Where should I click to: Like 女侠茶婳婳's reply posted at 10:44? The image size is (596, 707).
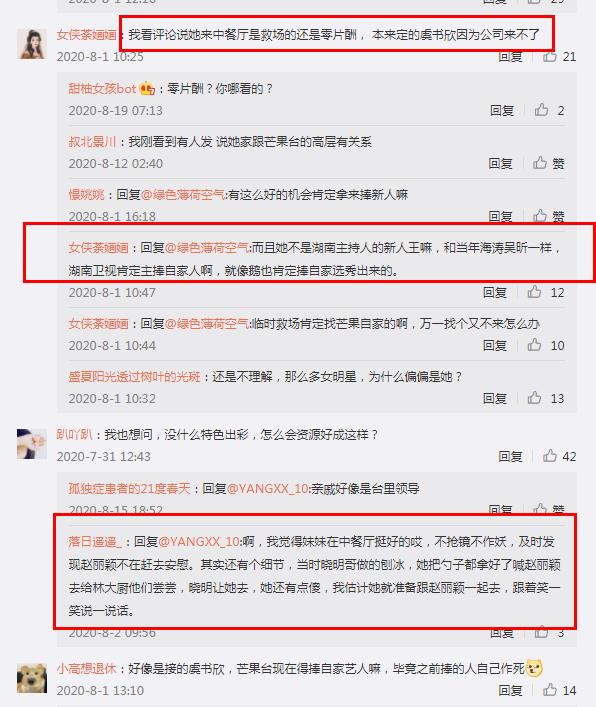[x=535, y=345]
